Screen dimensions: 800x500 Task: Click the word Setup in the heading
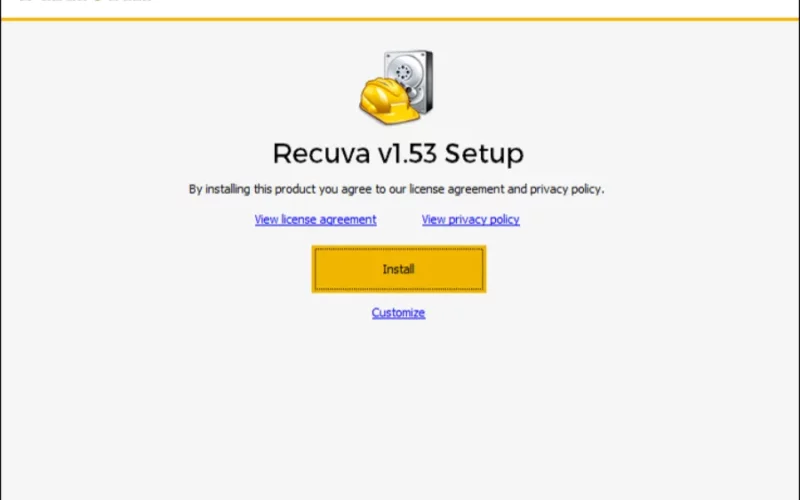pos(484,154)
